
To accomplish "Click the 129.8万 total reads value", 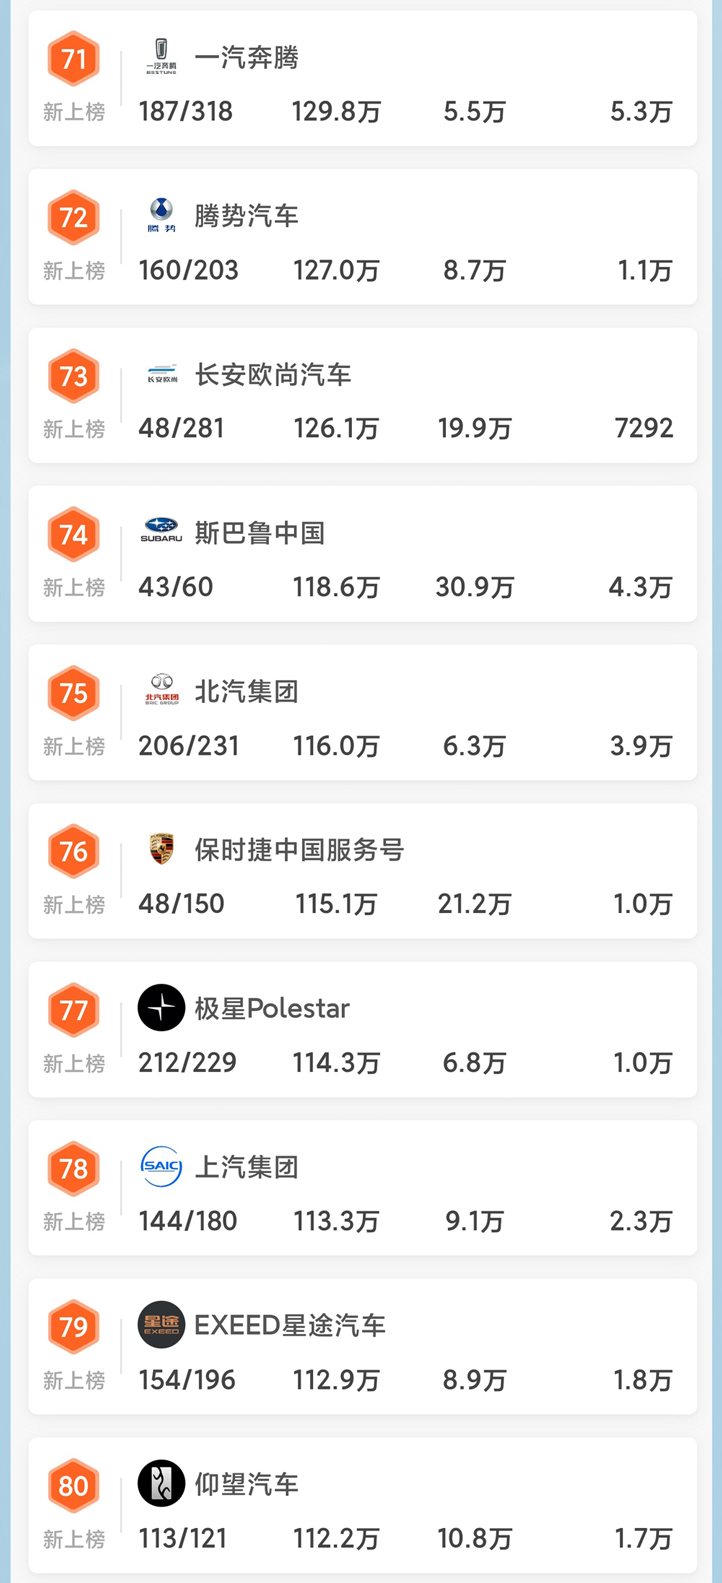I will [x=337, y=111].
